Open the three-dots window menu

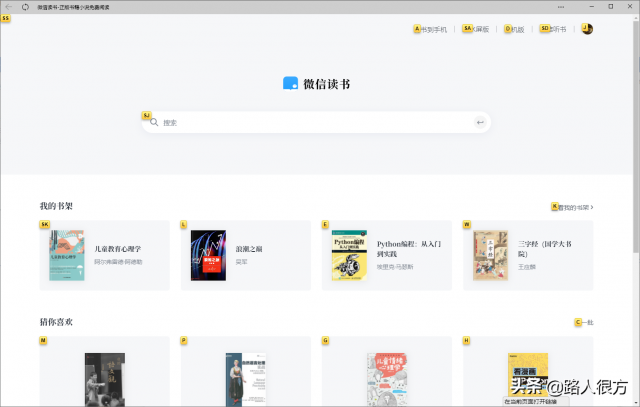pyautogui.click(x=561, y=7)
